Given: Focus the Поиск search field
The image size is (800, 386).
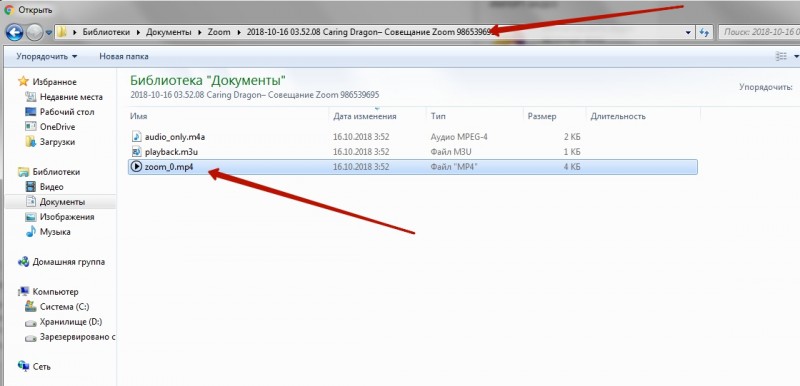Looking at the screenshot, I should coord(759,32).
